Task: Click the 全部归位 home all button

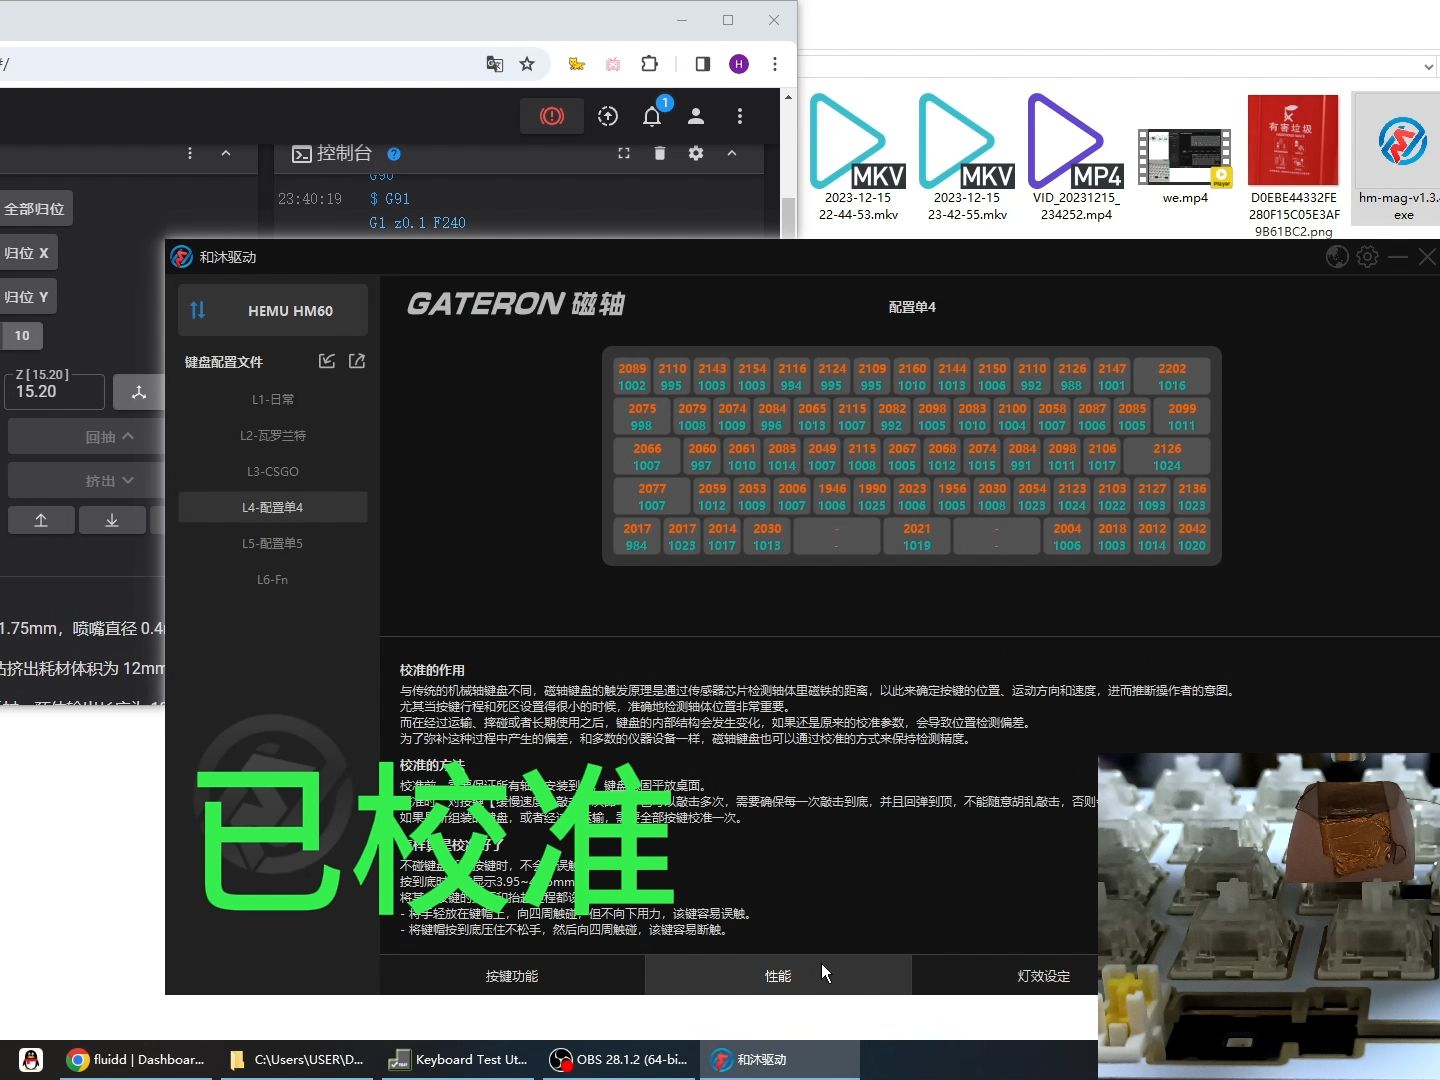Action: click(x=36, y=209)
